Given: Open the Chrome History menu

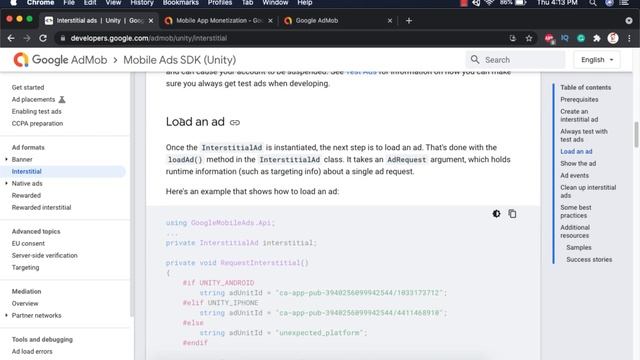Looking at the screenshot, I should click(142, 3).
